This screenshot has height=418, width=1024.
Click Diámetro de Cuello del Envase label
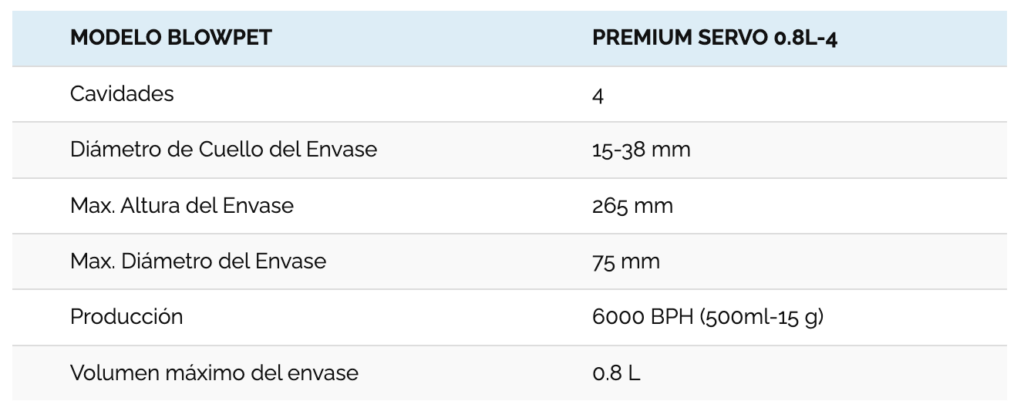tap(224, 150)
